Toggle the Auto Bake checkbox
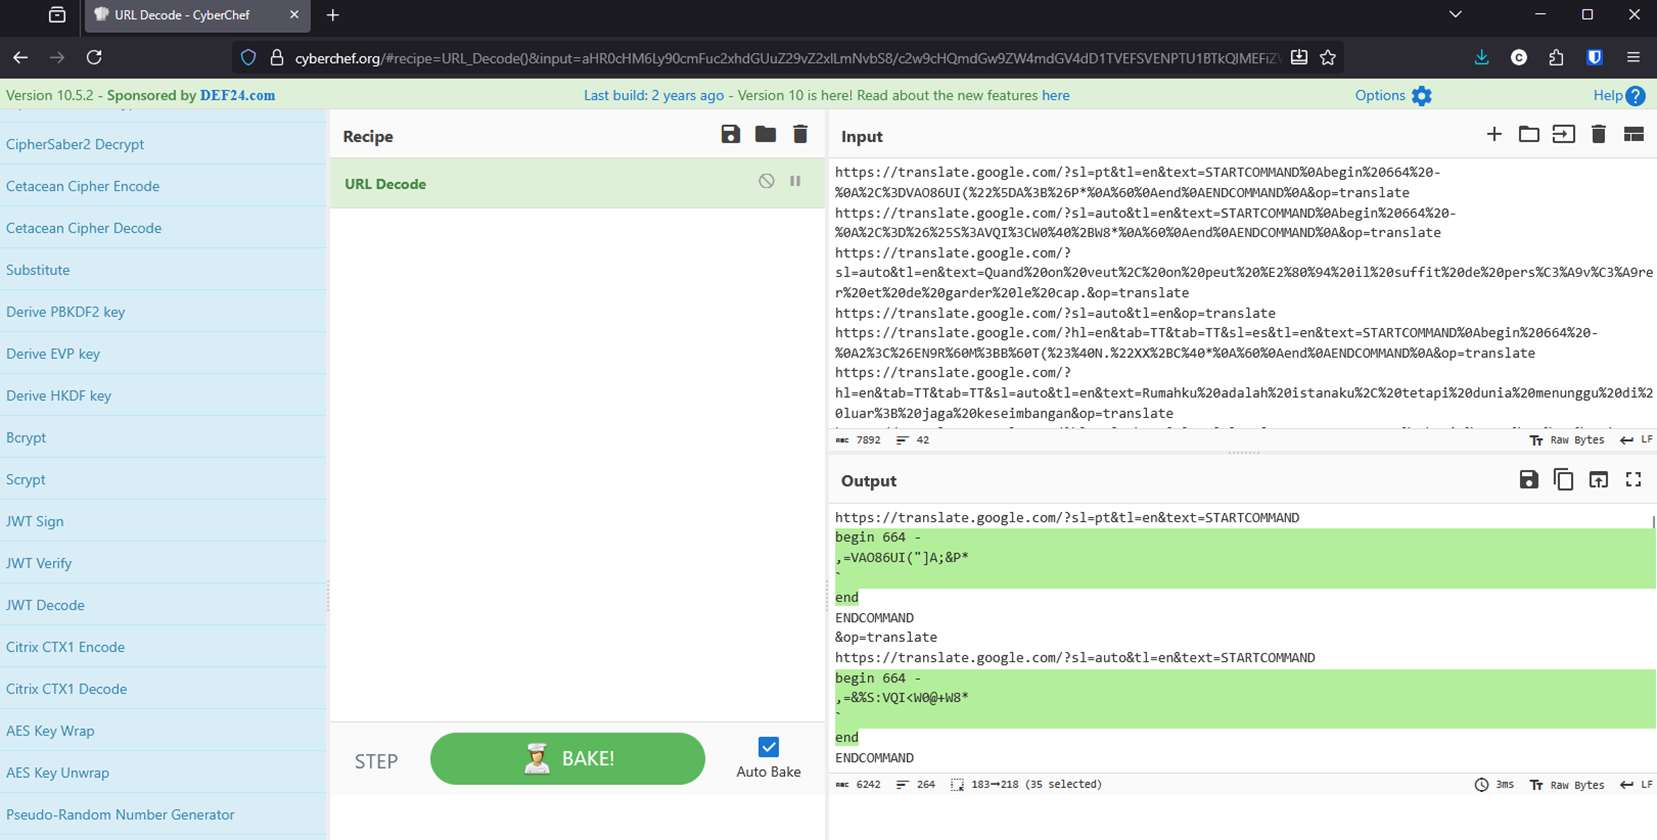This screenshot has height=840, width=1657. (768, 747)
